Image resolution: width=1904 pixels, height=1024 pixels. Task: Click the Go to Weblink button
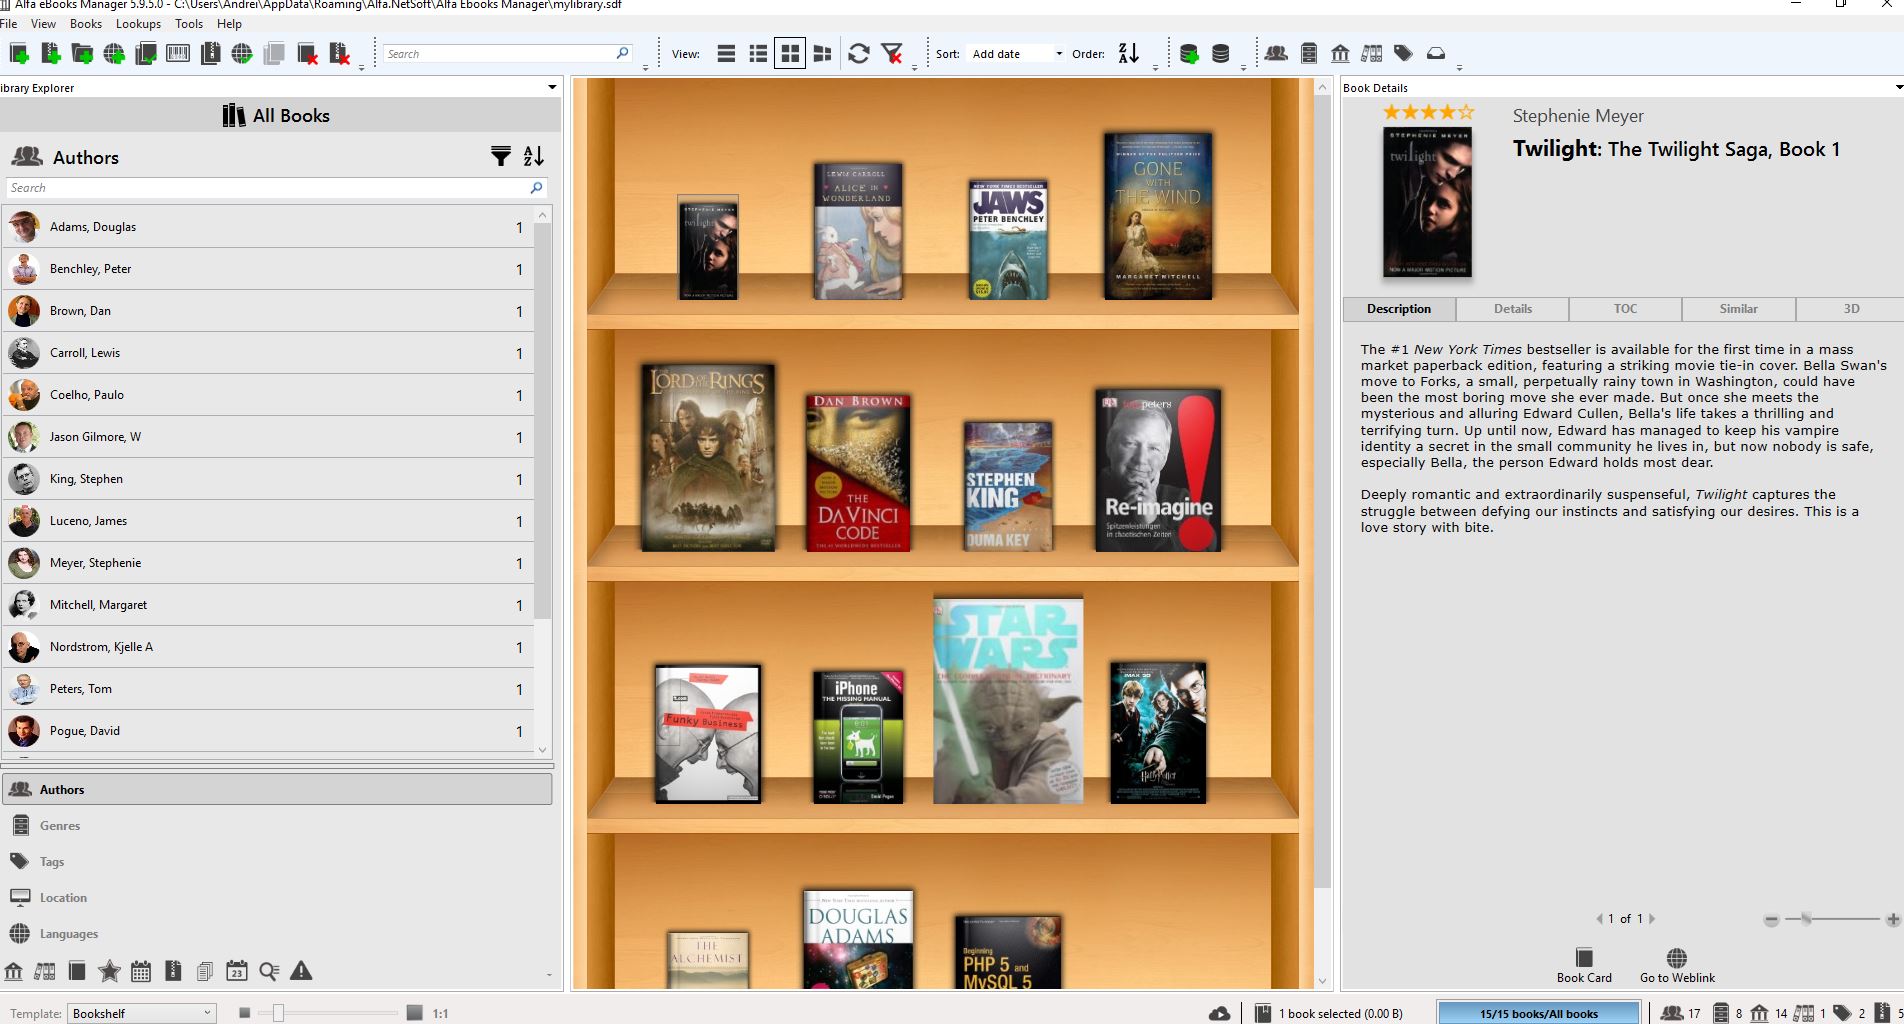(1677, 965)
